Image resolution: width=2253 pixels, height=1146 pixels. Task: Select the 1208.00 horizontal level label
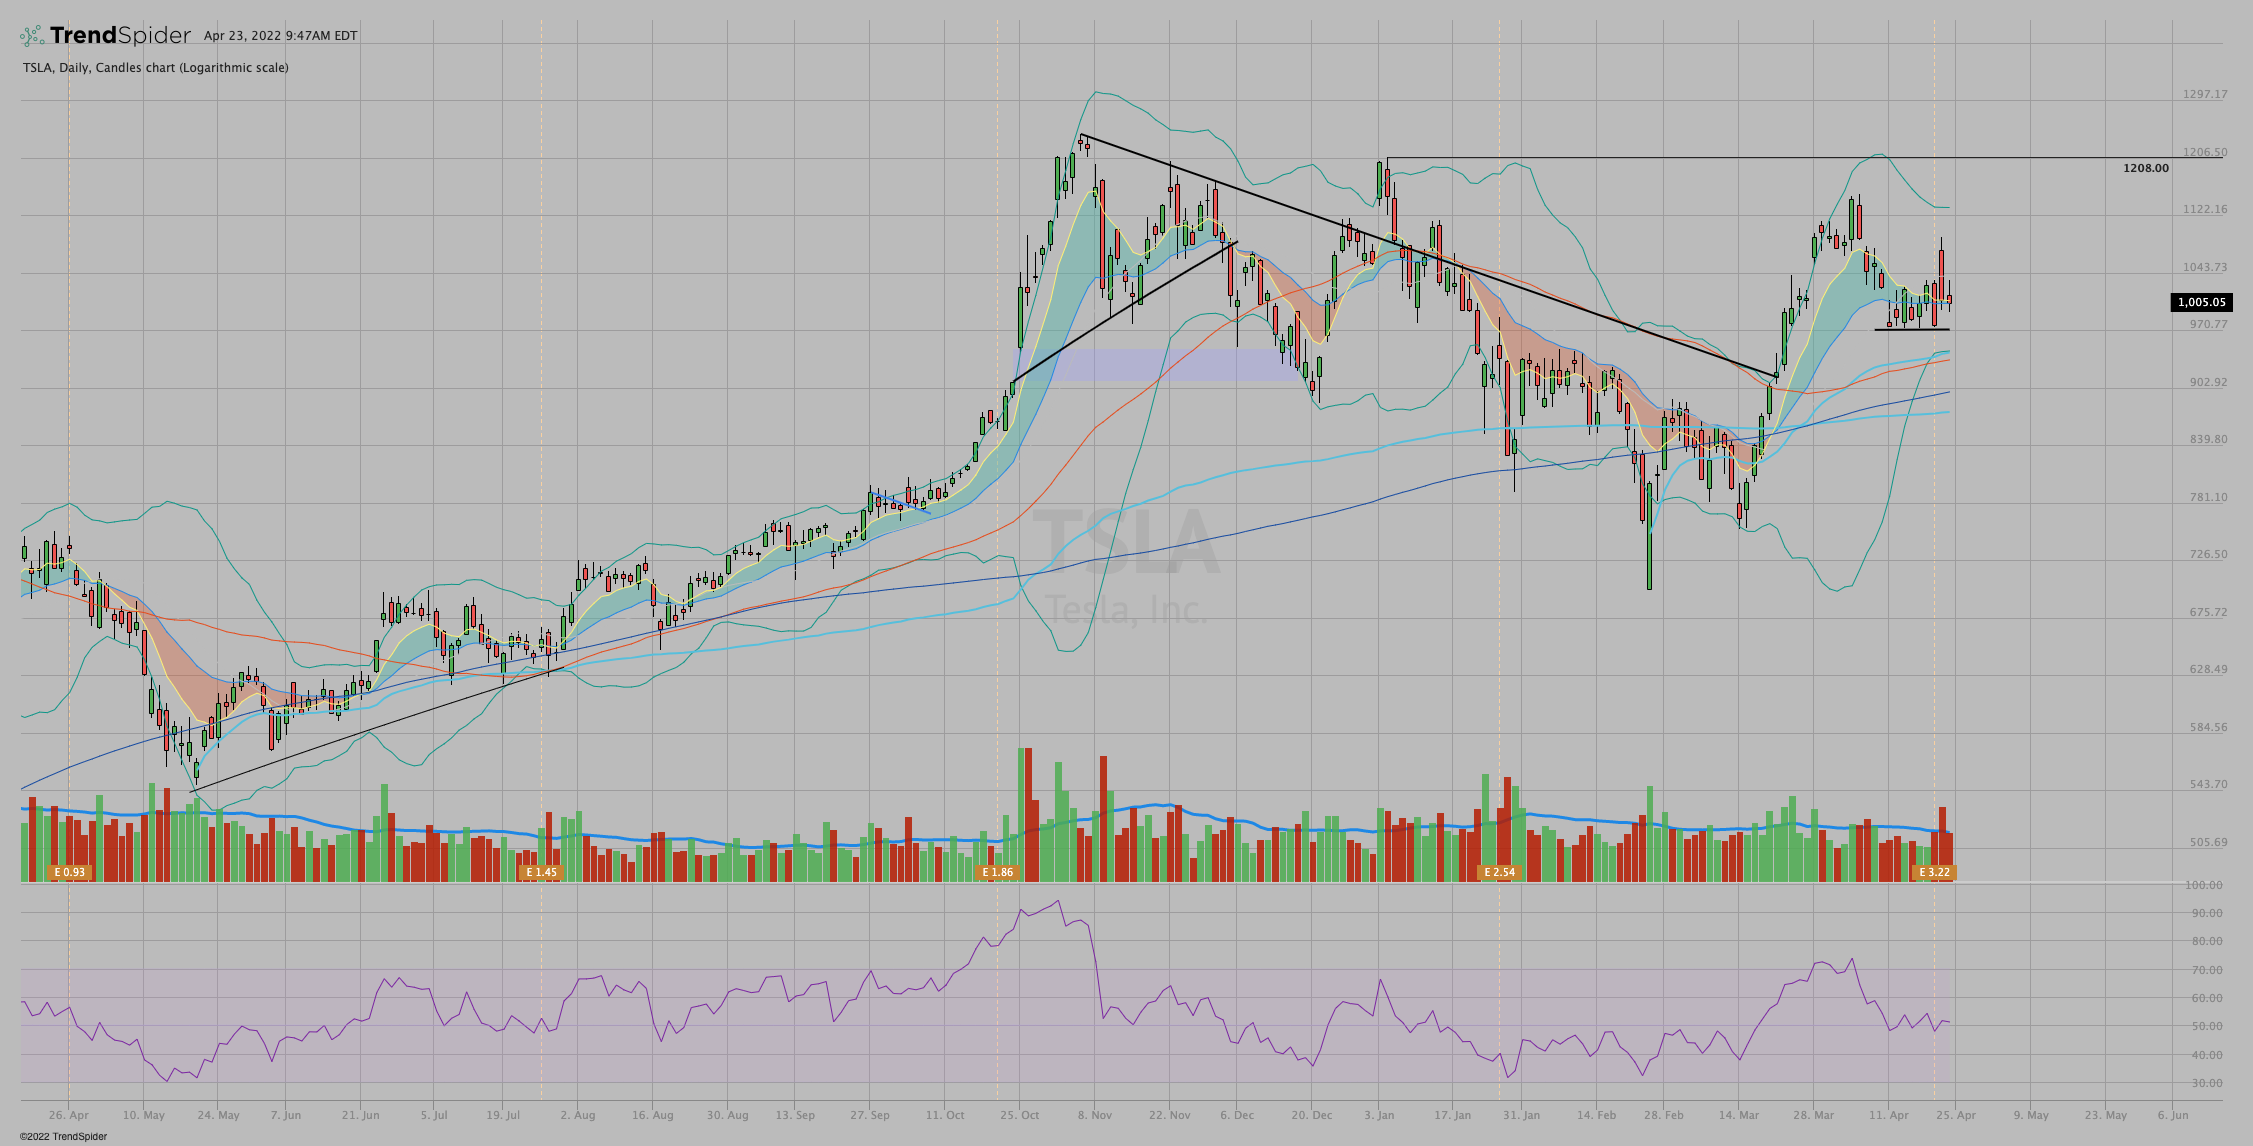2146,168
